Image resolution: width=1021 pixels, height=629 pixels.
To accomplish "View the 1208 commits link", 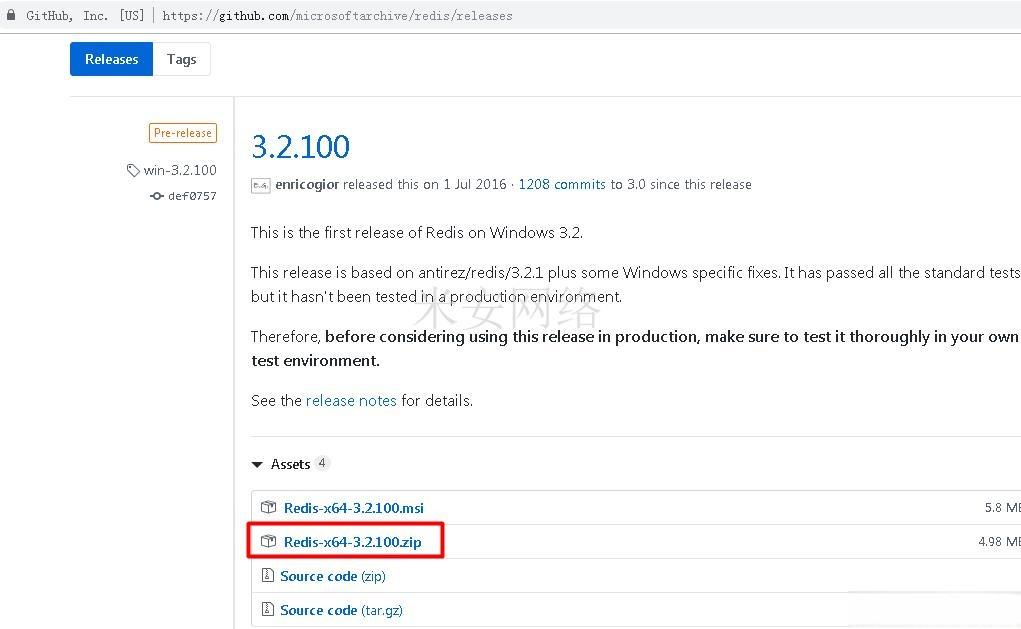I will pos(562,185).
